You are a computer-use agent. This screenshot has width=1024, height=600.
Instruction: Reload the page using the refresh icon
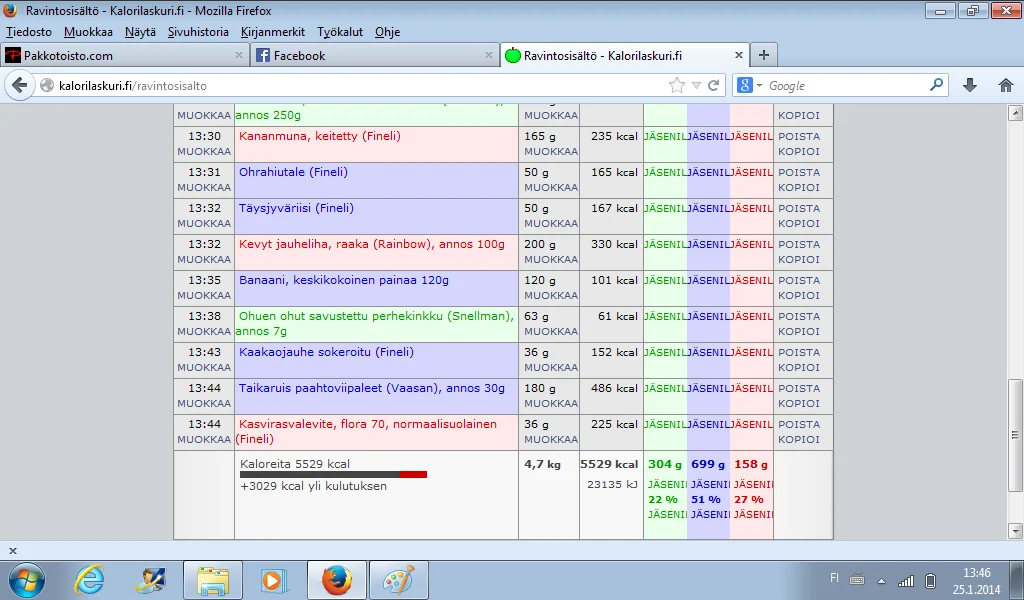(x=714, y=86)
